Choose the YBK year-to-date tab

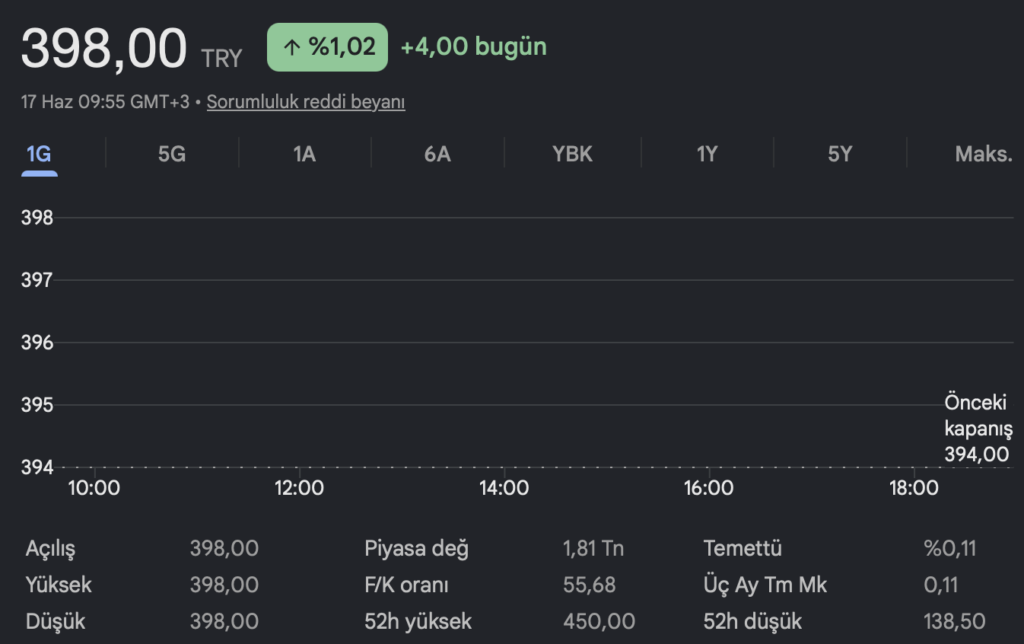[572, 154]
